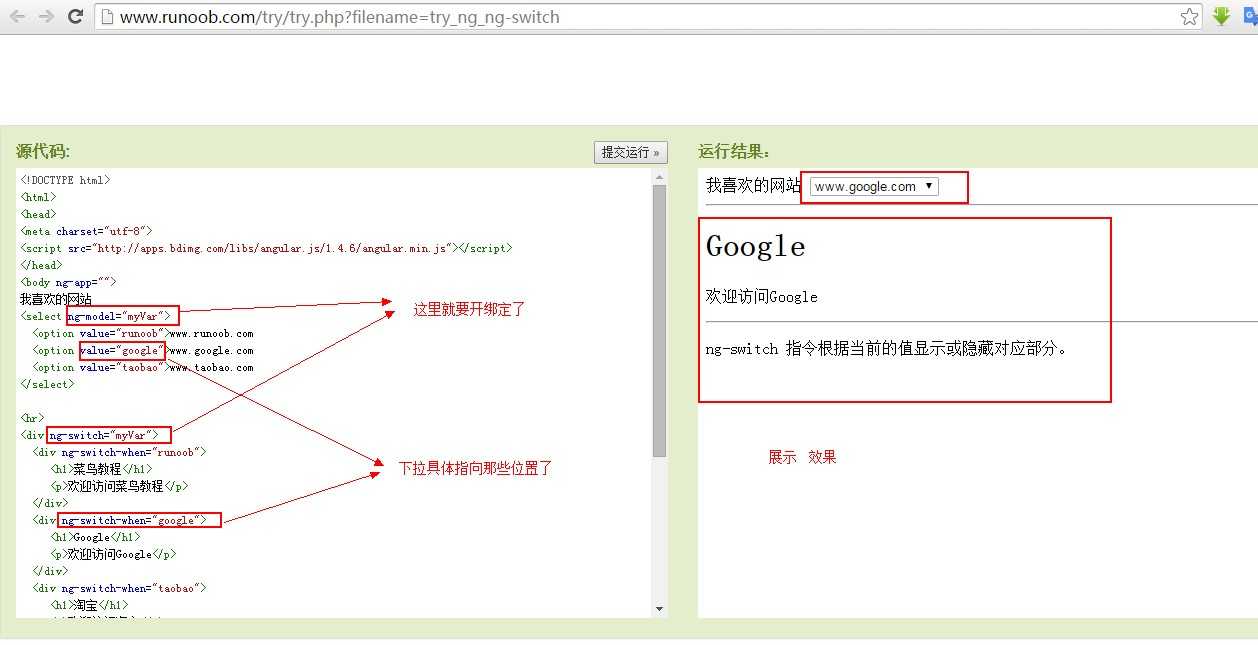Click the body ng-app code line

[68, 282]
